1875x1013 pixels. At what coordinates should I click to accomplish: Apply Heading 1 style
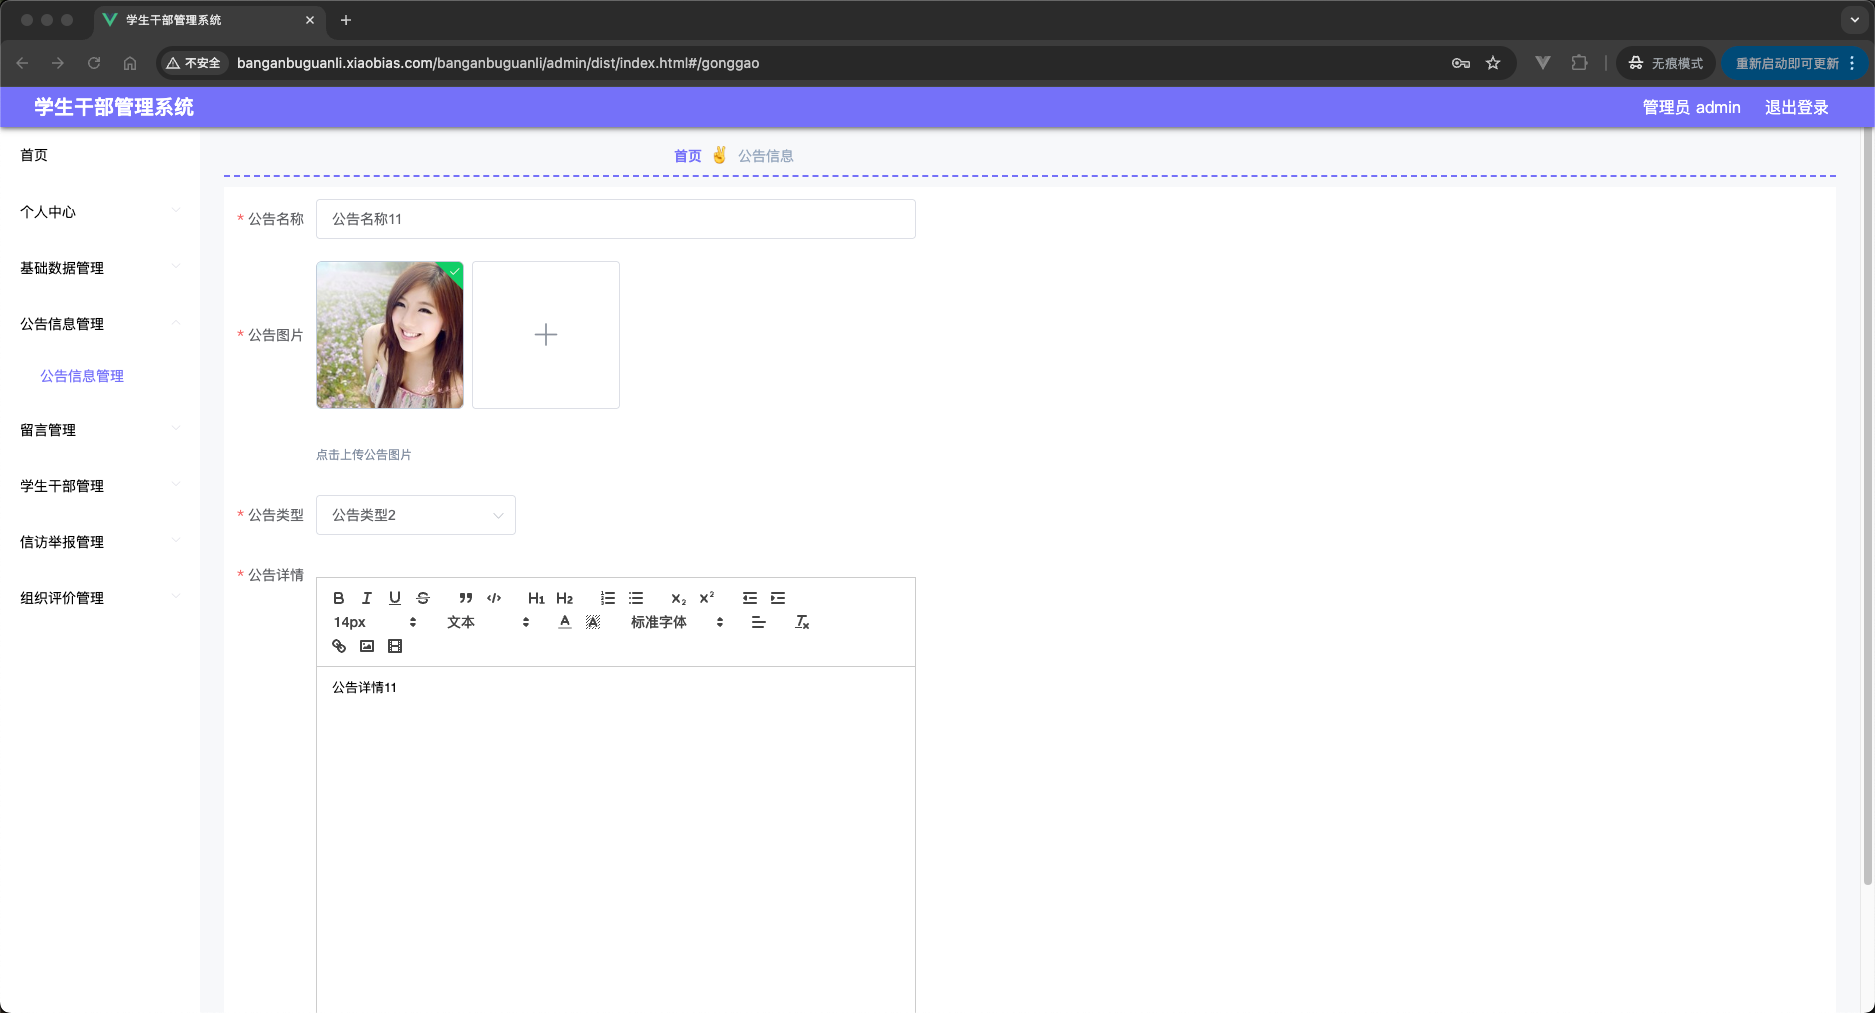[536, 598]
